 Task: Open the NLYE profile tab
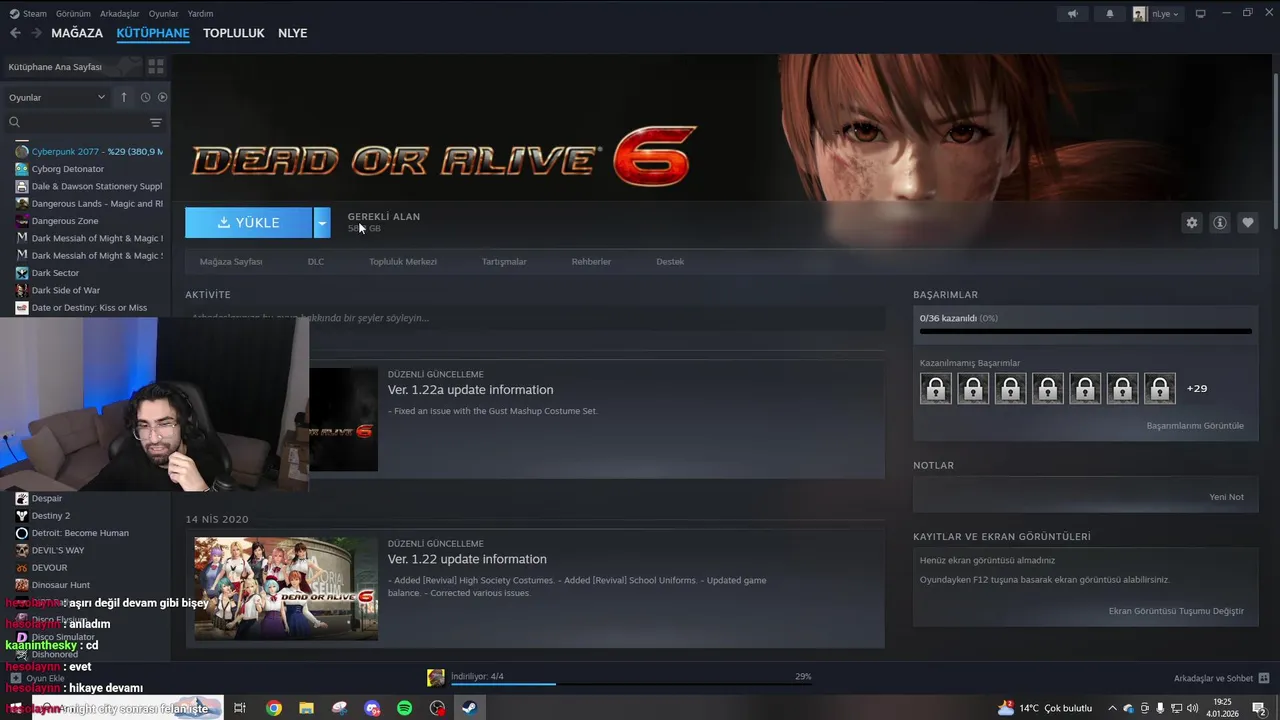coord(292,33)
